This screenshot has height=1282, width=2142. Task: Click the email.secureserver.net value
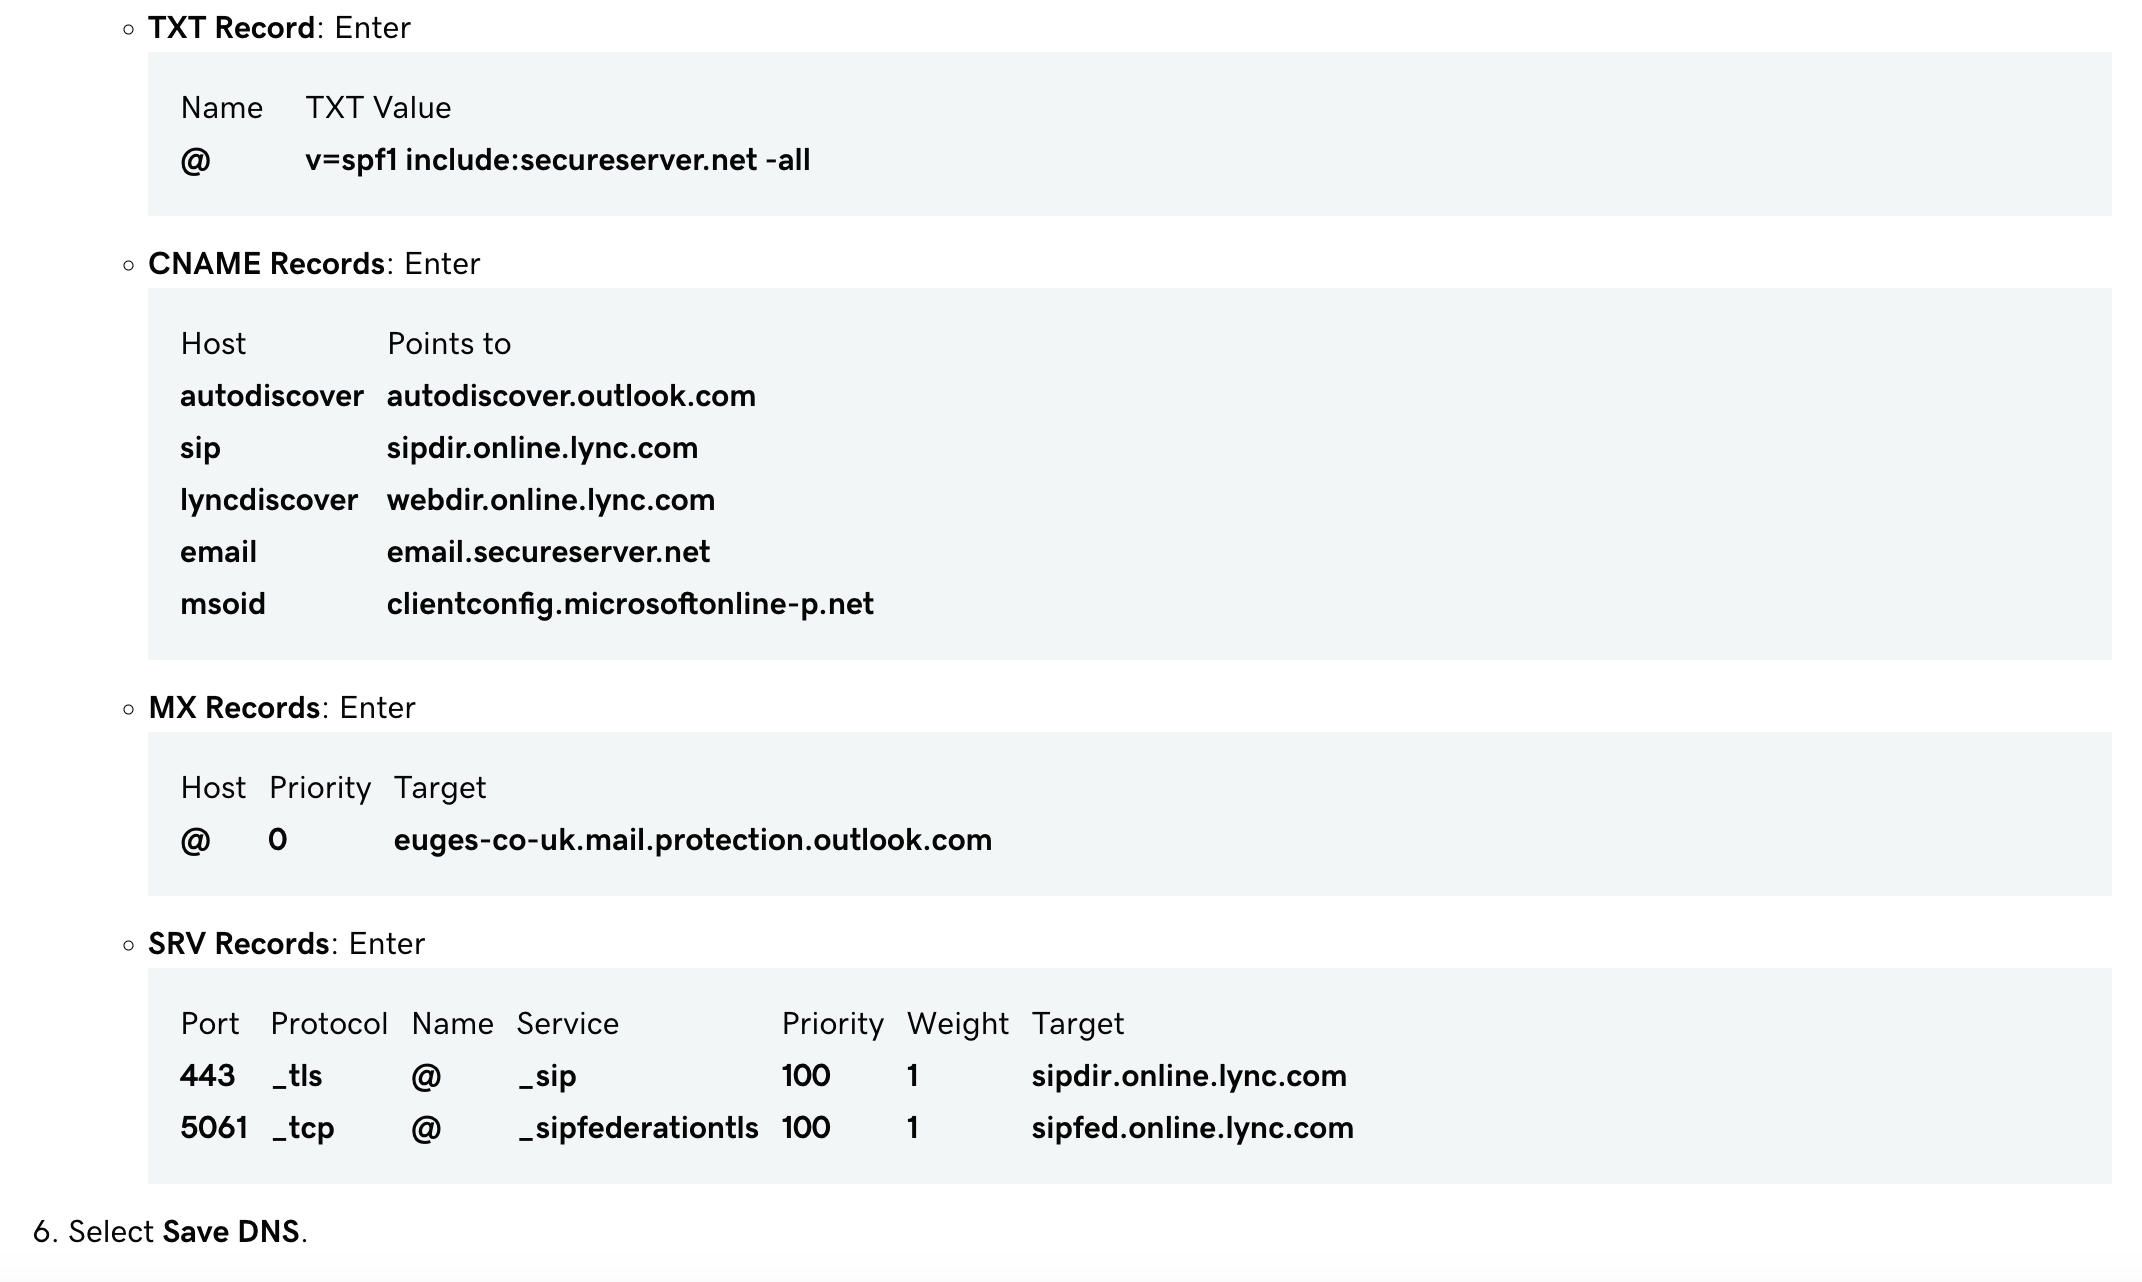[x=548, y=552]
